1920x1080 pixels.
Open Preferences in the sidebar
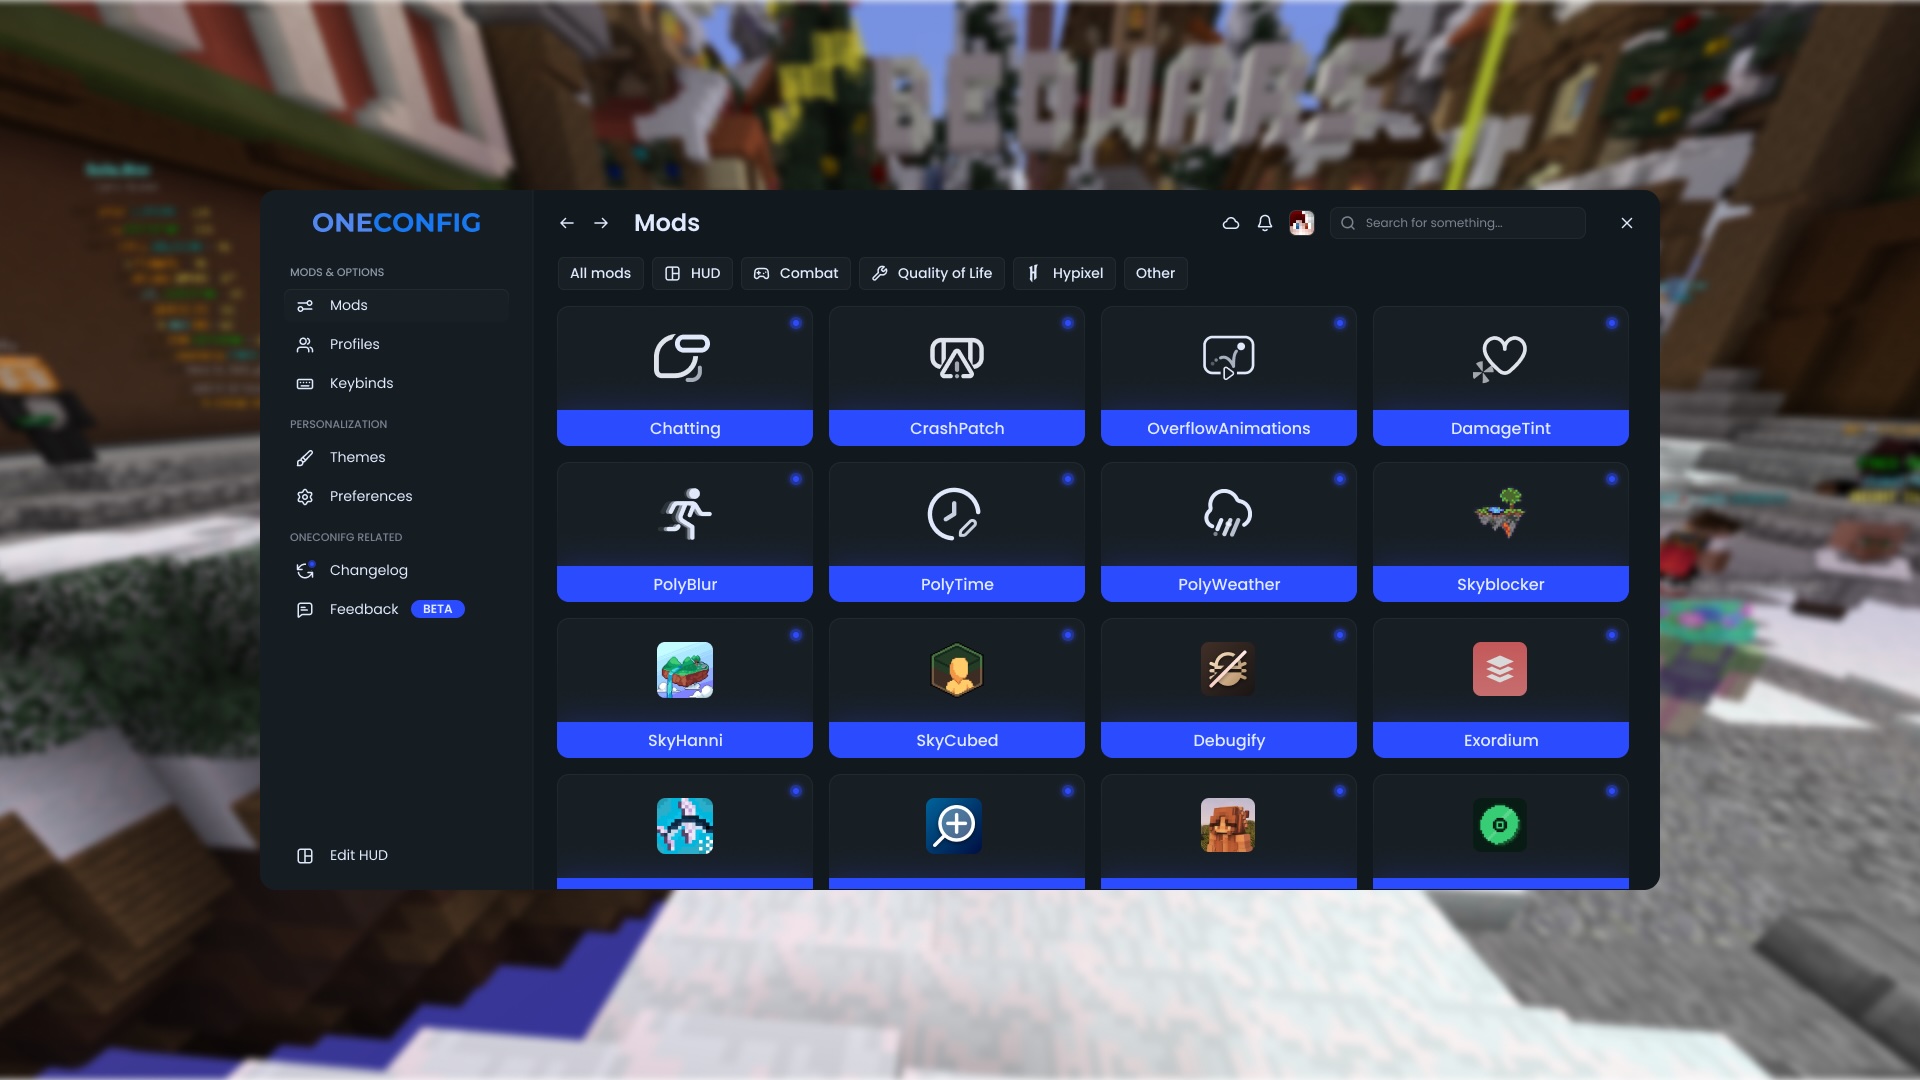pos(396,496)
